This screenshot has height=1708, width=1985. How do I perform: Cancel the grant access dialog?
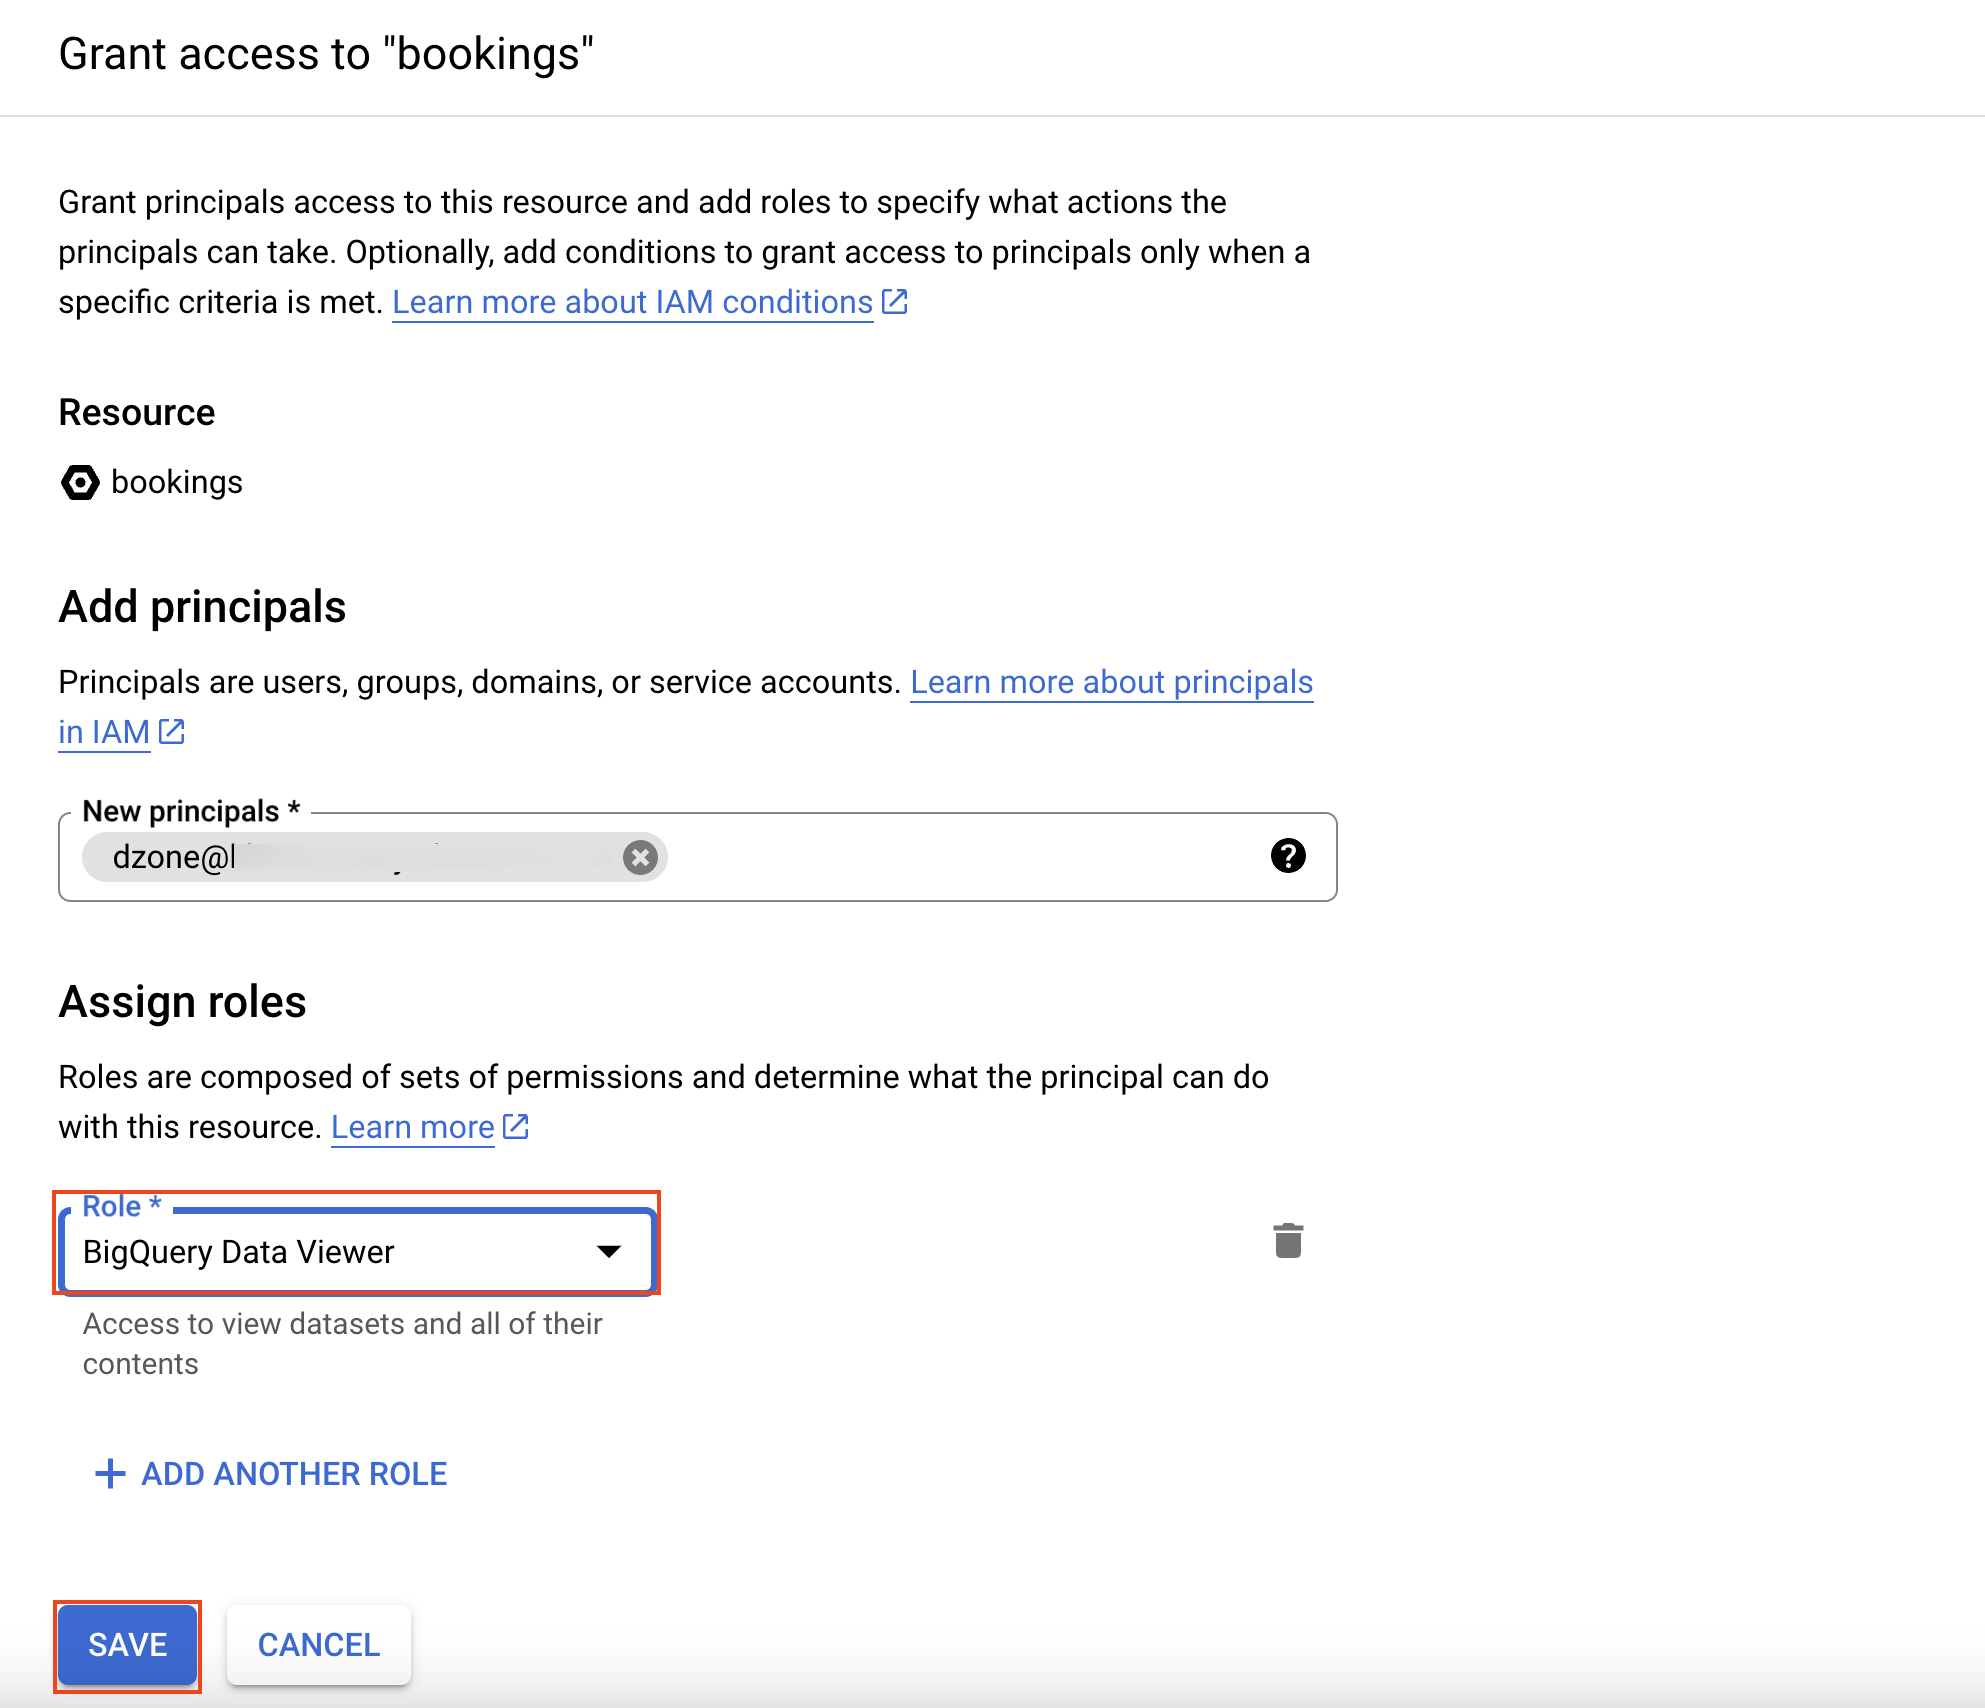(318, 1645)
